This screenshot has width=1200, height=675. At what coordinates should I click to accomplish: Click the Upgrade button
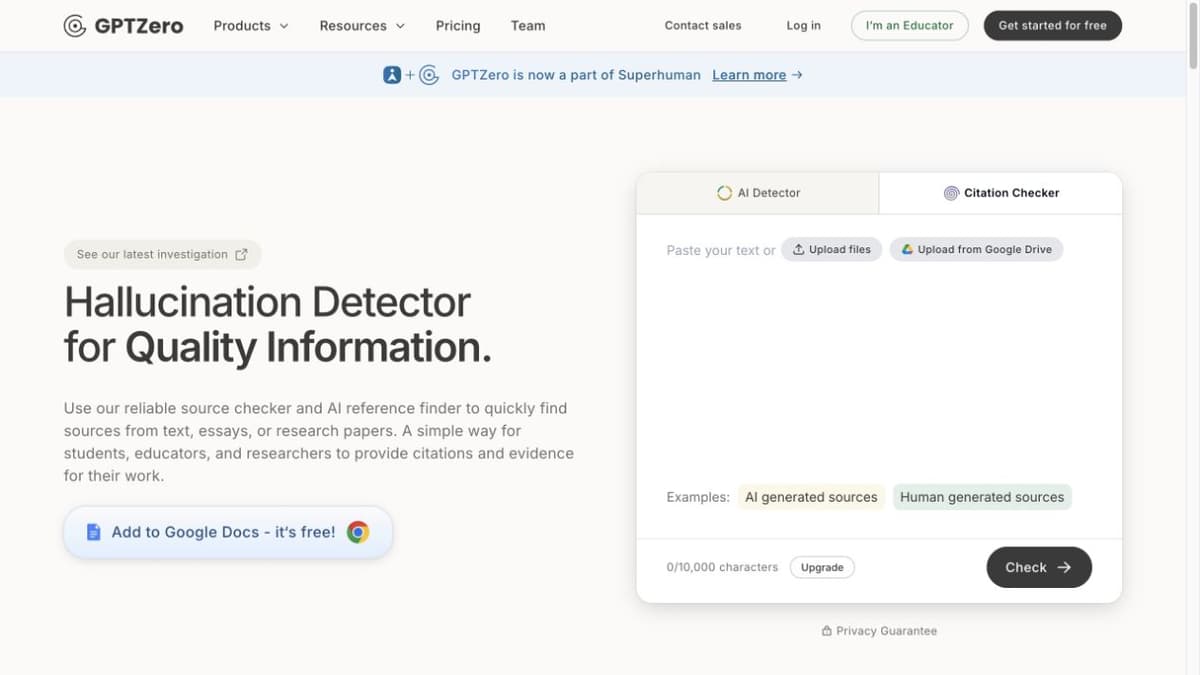[x=822, y=567]
